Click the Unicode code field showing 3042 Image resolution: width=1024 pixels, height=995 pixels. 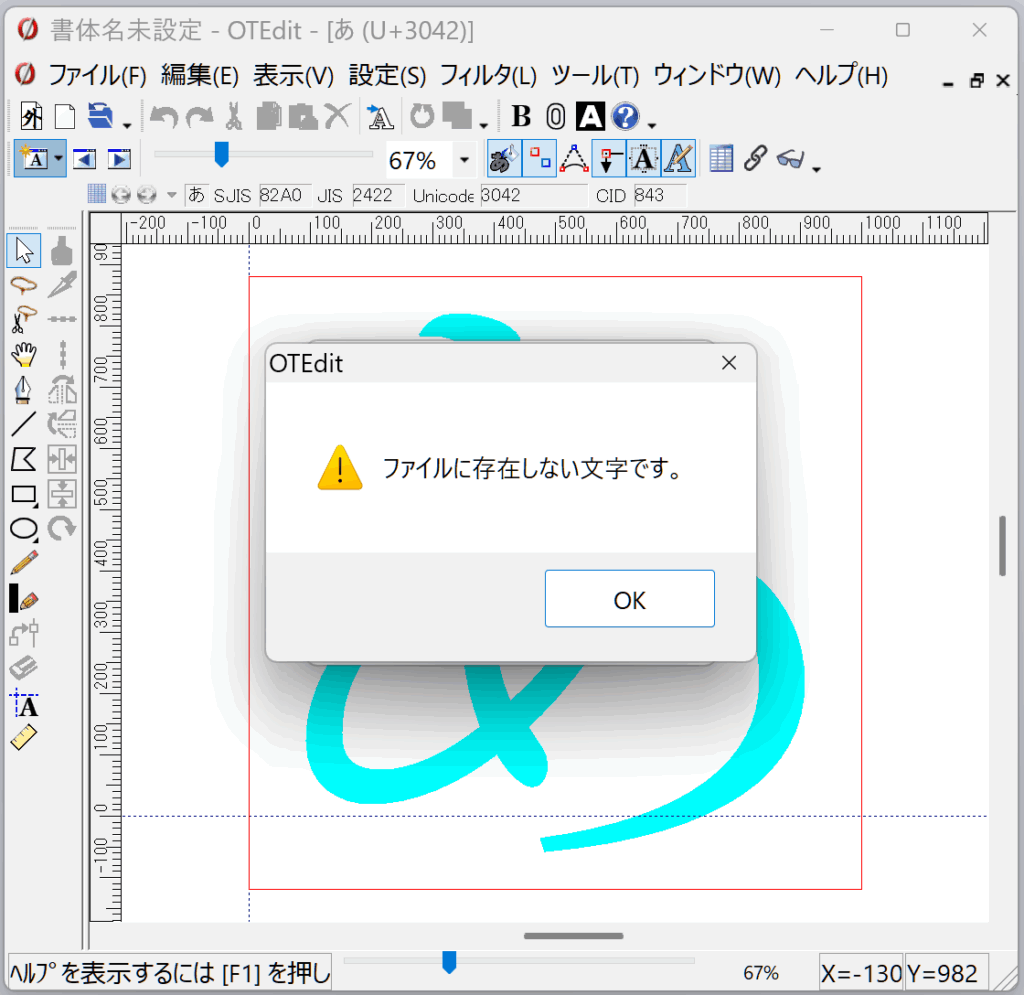(532, 195)
